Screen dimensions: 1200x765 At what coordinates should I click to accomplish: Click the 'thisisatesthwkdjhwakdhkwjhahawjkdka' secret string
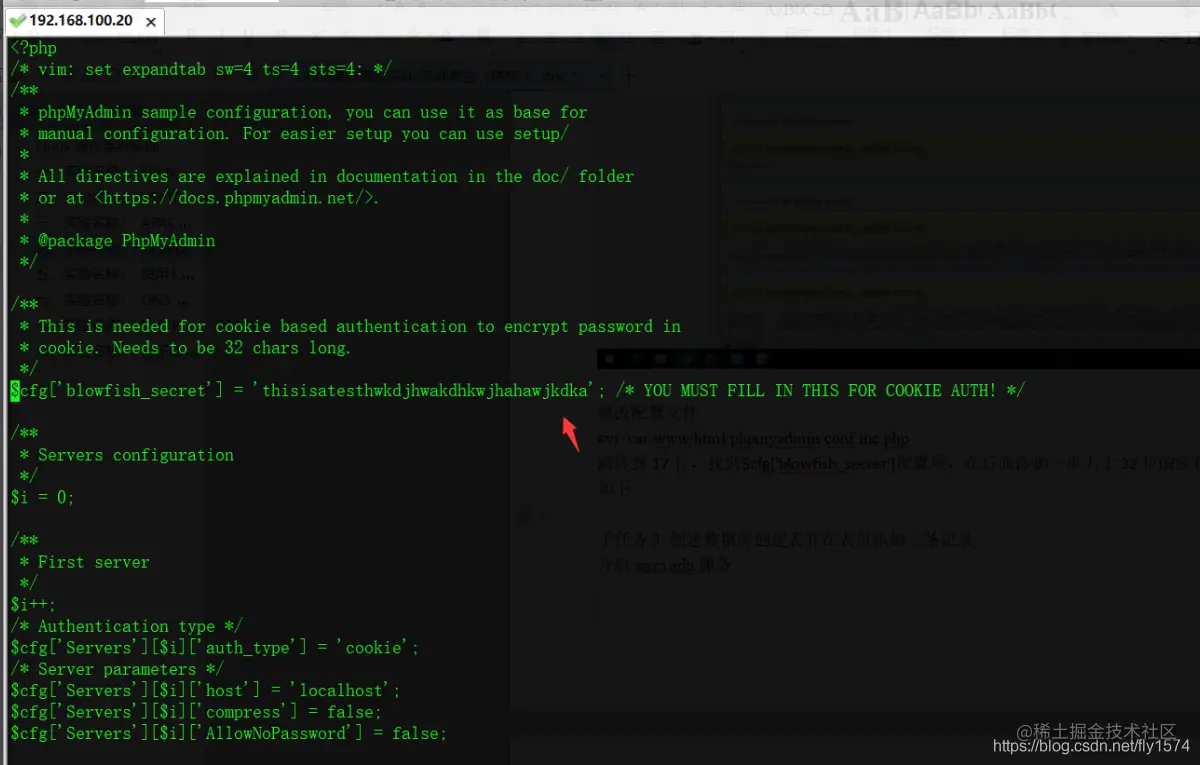pos(426,391)
